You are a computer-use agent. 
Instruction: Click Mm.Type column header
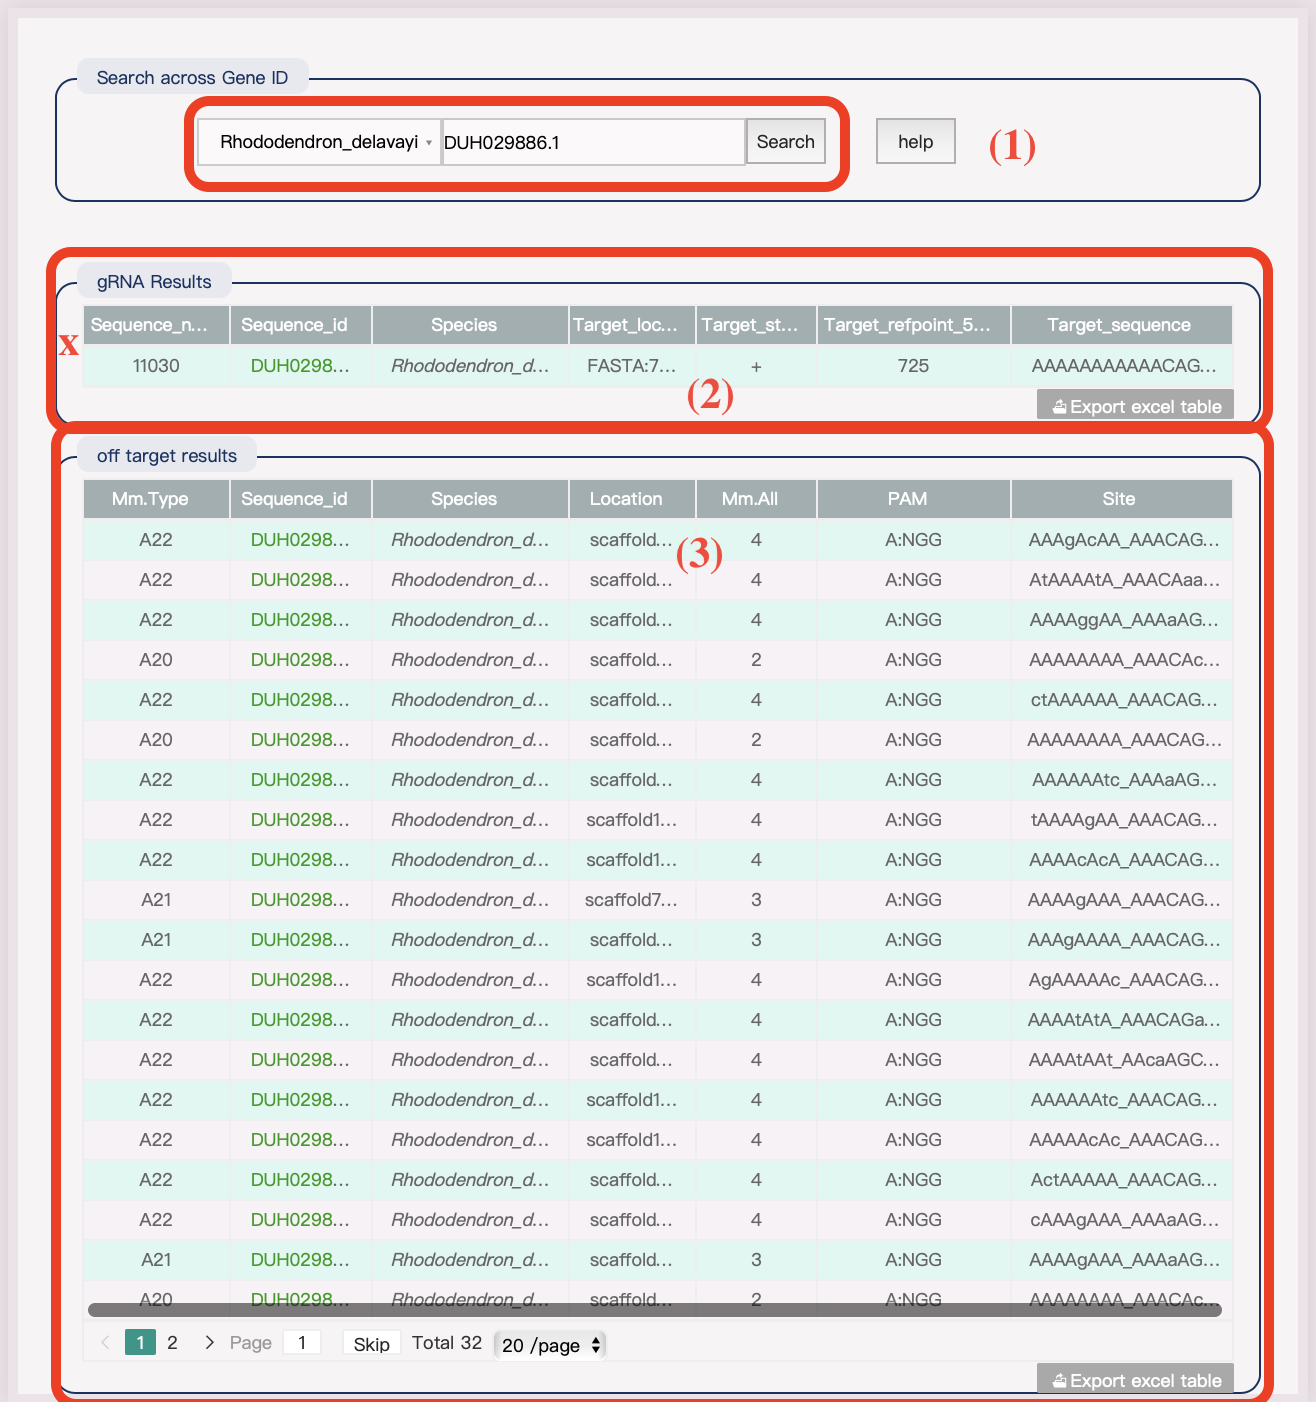[x=156, y=499]
